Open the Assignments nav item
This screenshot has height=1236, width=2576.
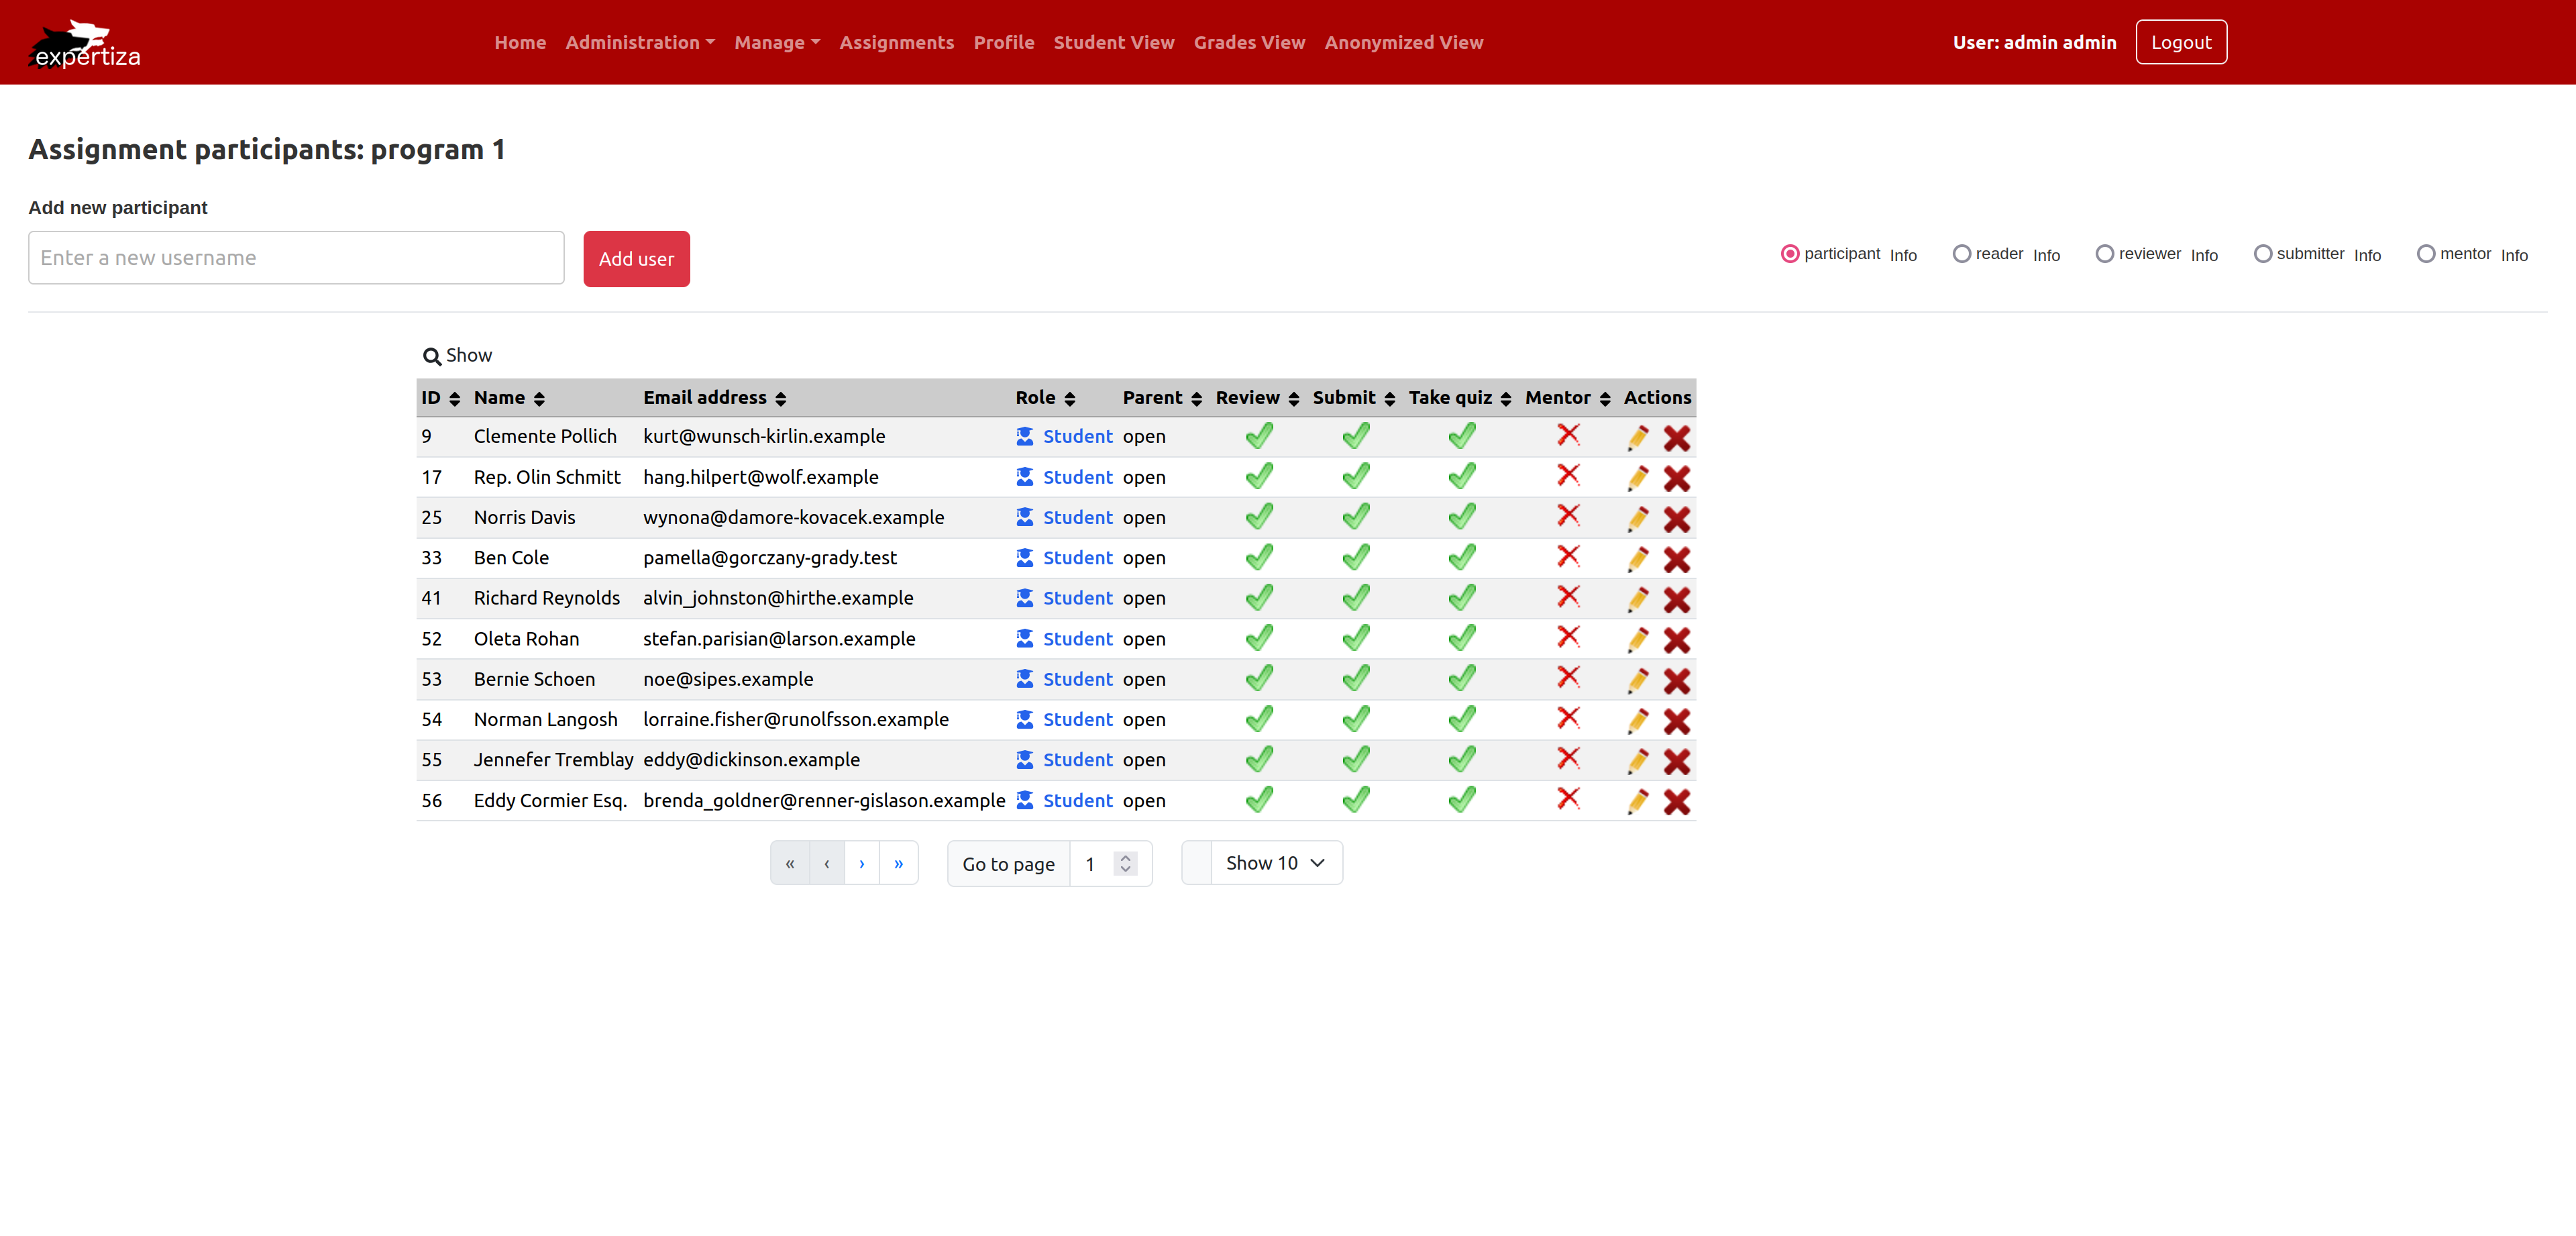pyautogui.click(x=896, y=43)
